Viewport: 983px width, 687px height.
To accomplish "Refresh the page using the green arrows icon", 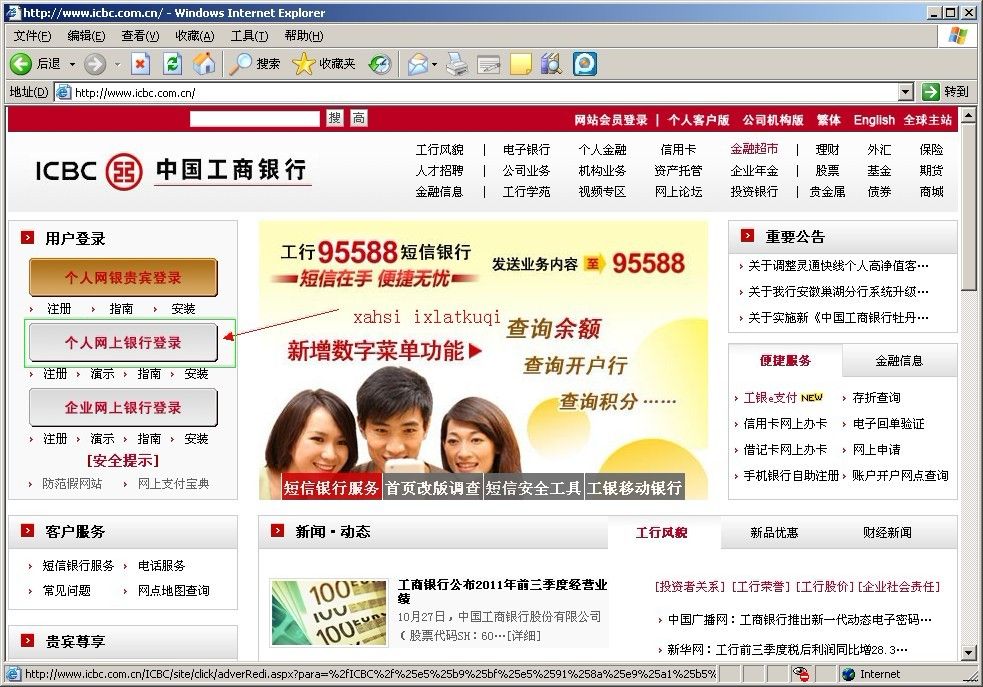I will [x=172, y=64].
